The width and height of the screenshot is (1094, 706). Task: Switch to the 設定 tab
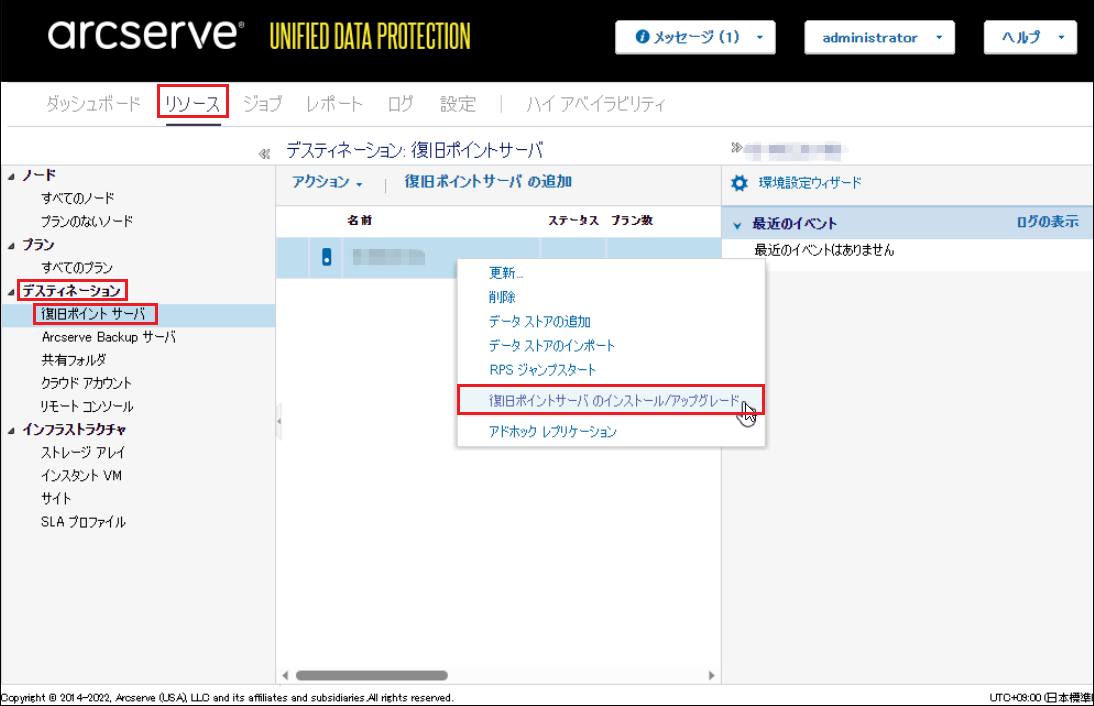click(458, 104)
